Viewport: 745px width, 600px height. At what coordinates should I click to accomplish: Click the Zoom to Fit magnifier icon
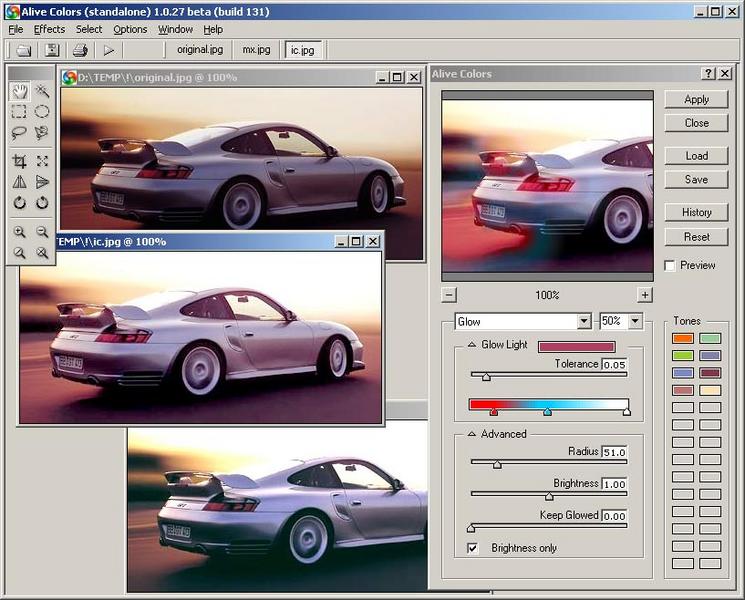point(19,253)
